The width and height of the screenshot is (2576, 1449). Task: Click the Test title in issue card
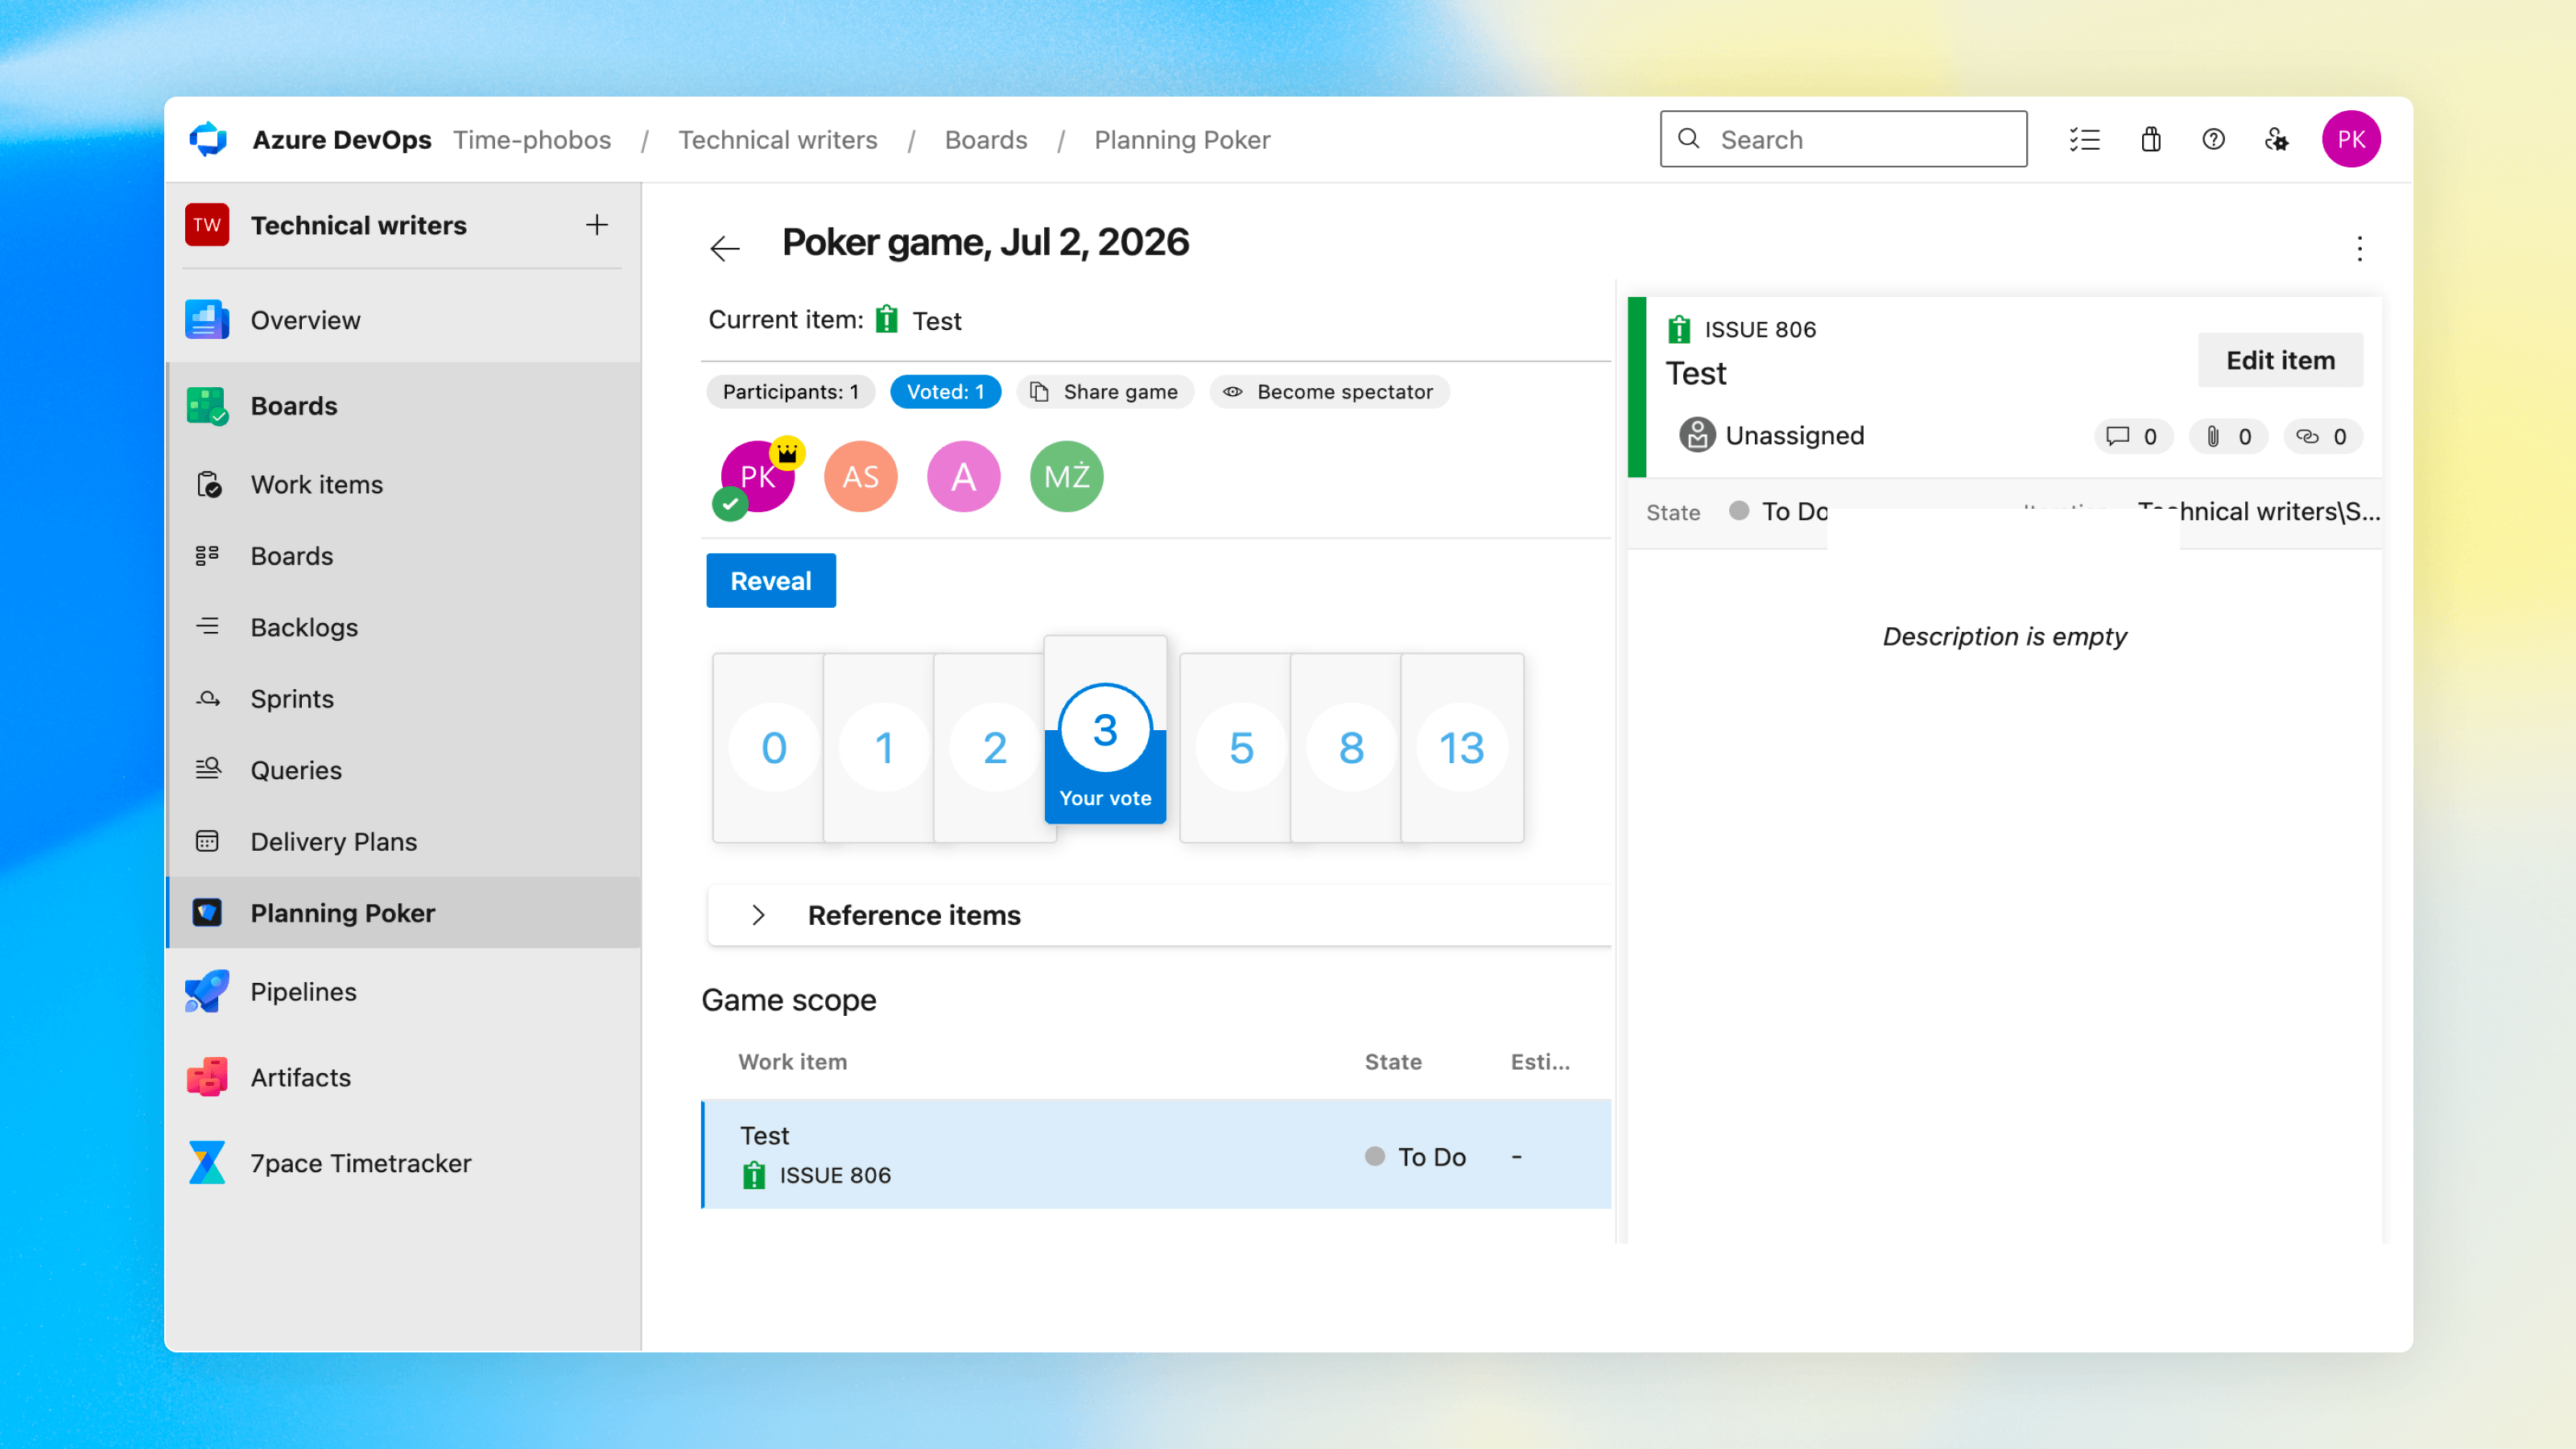point(1695,373)
